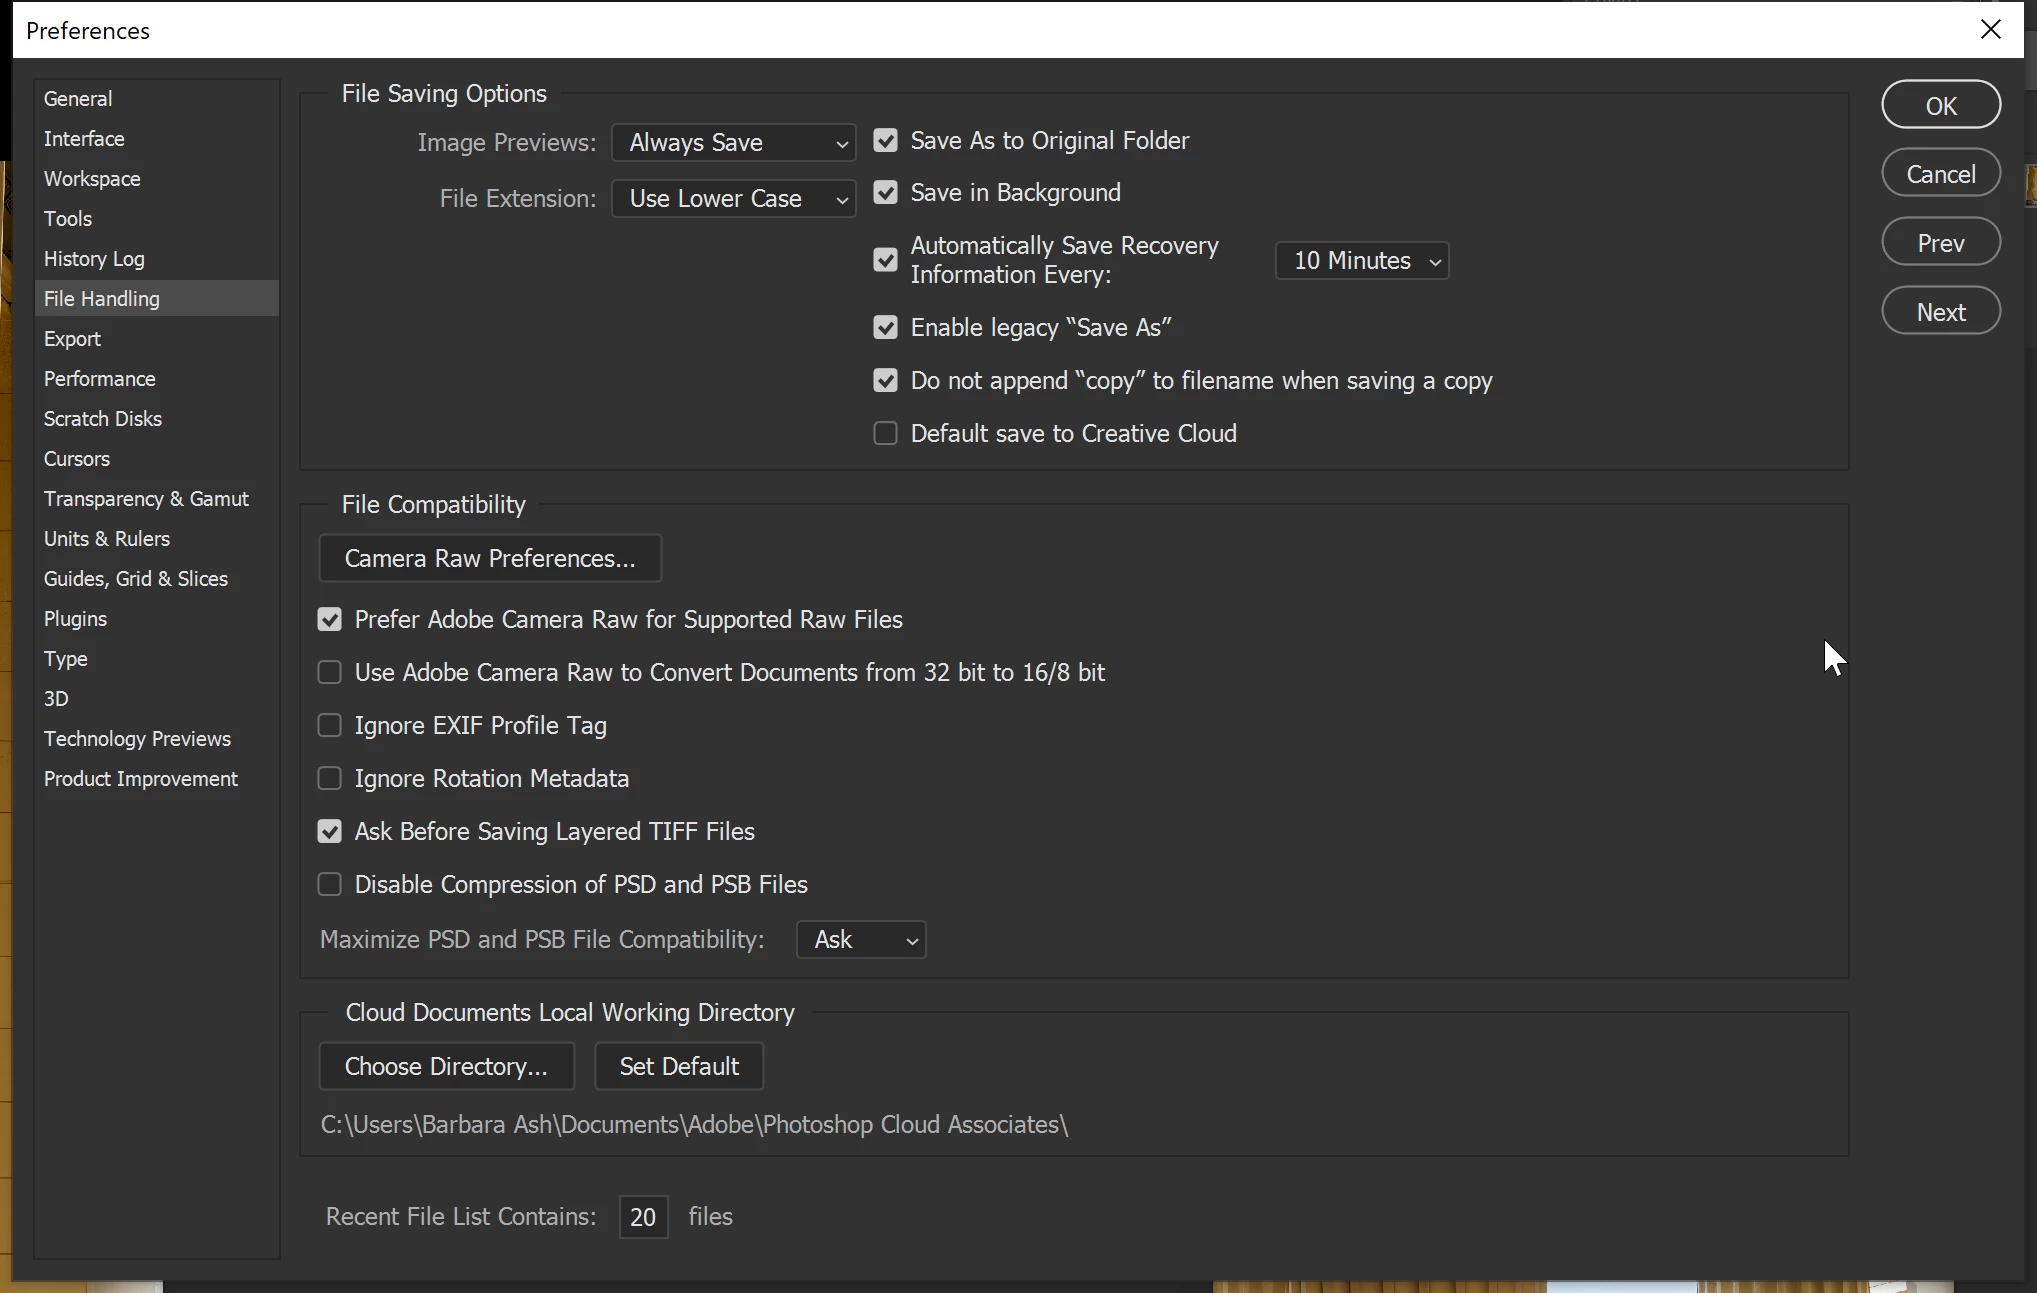Viewport: 2037px width, 1293px height.
Task: Click the Camera Raw Preferences button
Action: [490, 559]
